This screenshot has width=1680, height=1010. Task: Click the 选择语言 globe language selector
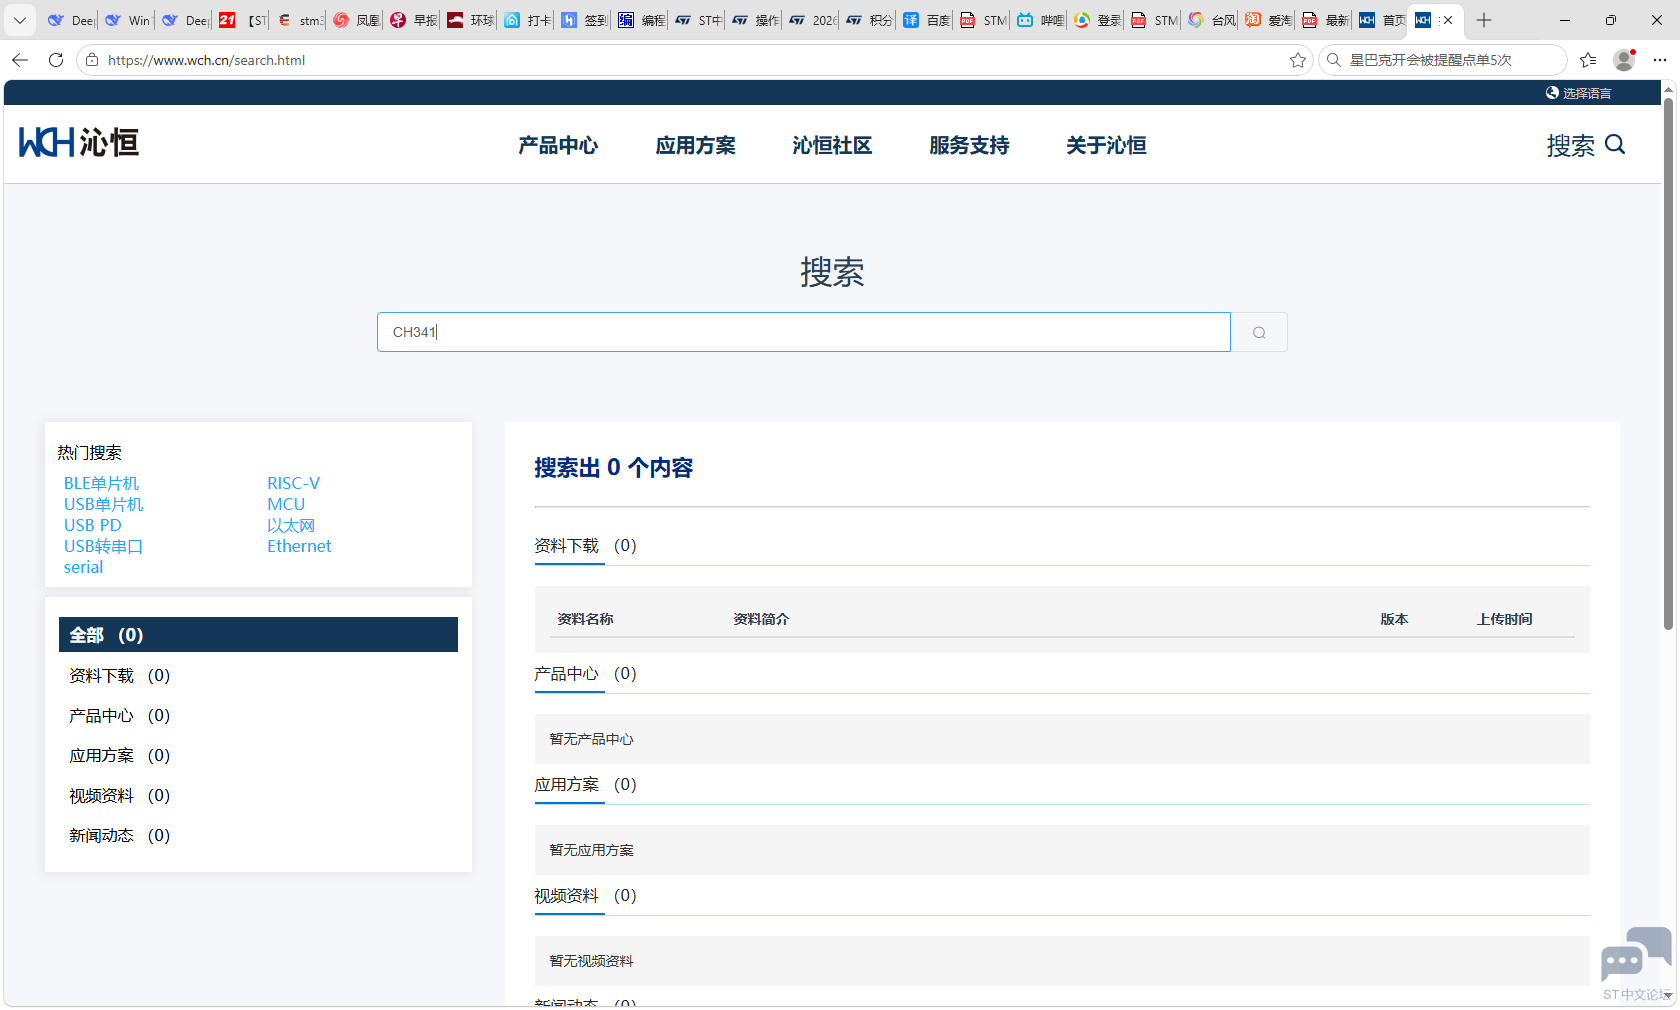[1578, 93]
